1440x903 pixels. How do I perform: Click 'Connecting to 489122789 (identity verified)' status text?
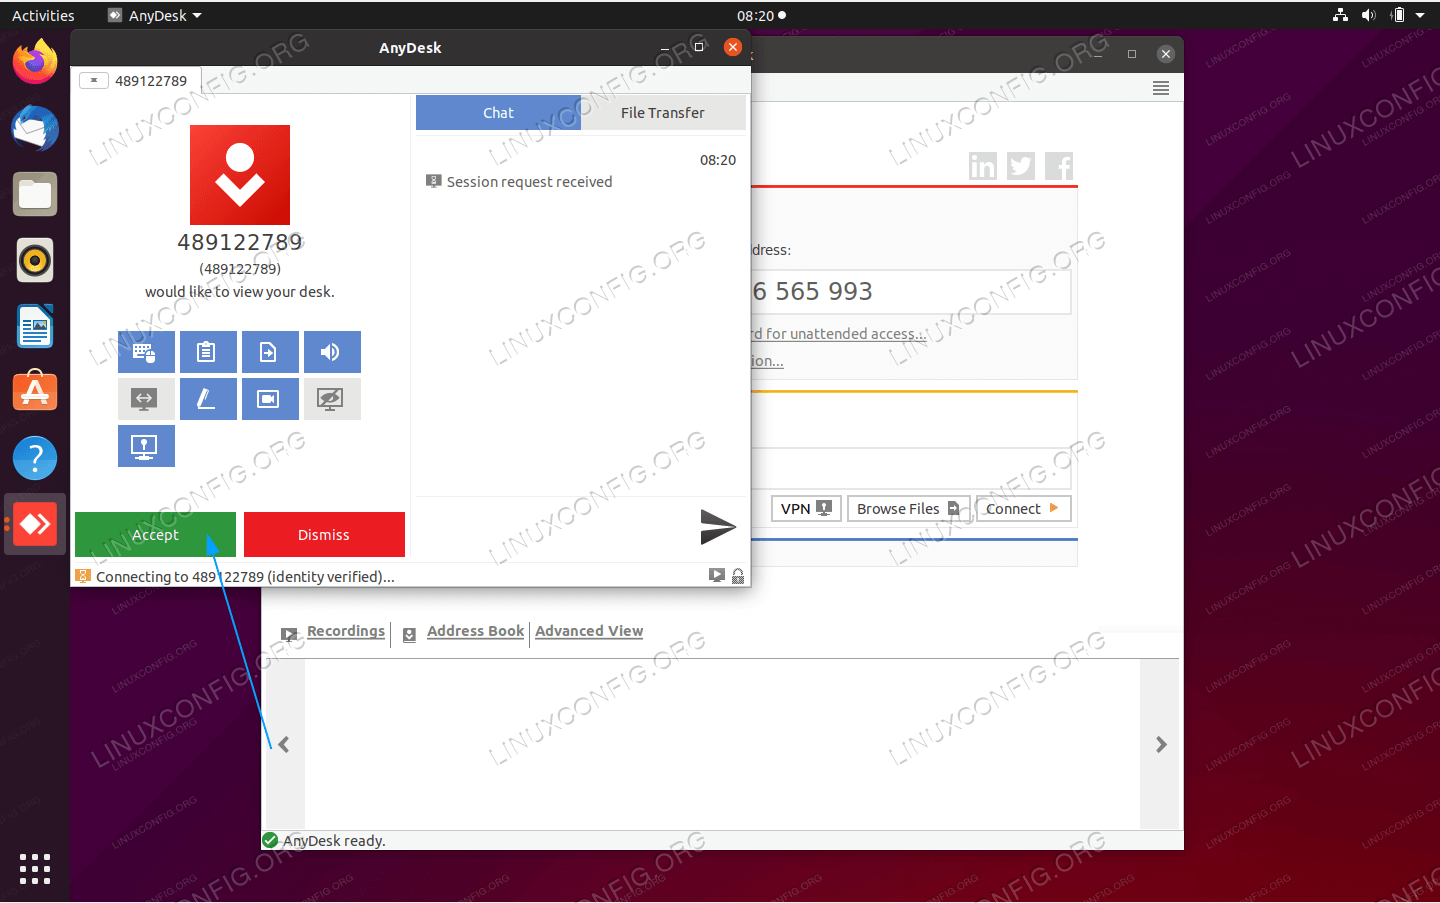pos(245,577)
